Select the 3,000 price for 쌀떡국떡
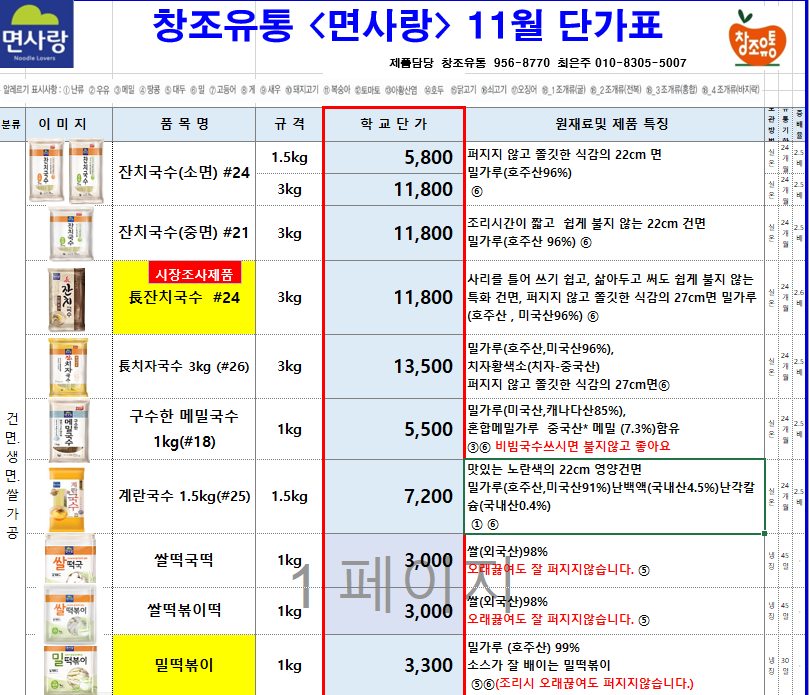The width and height of the screenshot is (809, 695). pos(394,560)
